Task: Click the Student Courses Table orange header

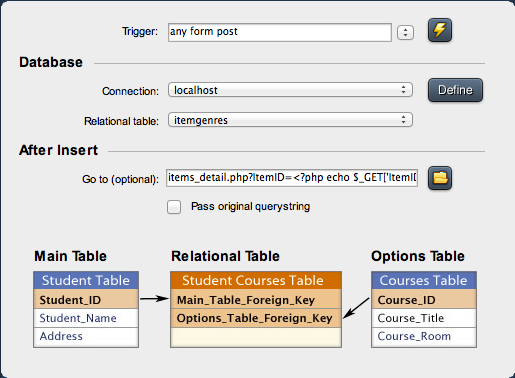Action: click(x=256, y=280)
